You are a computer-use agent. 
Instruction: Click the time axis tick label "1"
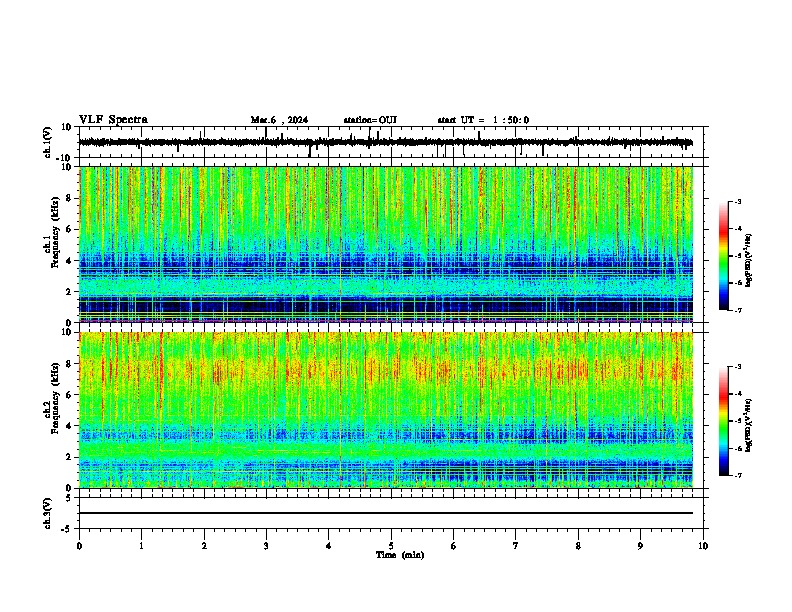tap(141, 546)
